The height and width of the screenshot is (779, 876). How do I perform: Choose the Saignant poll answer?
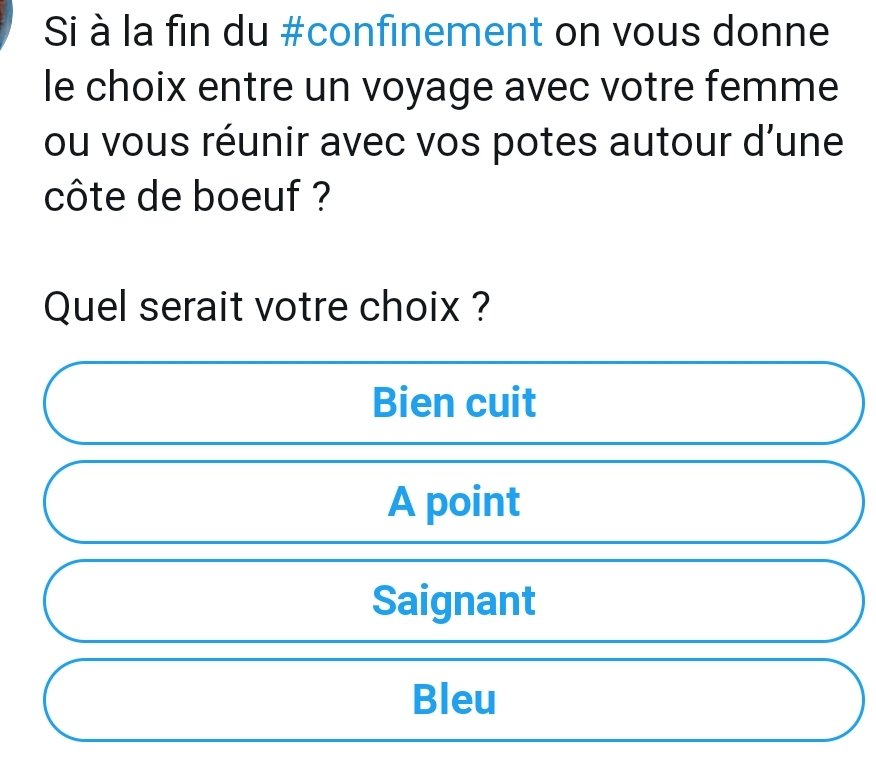(453, 601)
